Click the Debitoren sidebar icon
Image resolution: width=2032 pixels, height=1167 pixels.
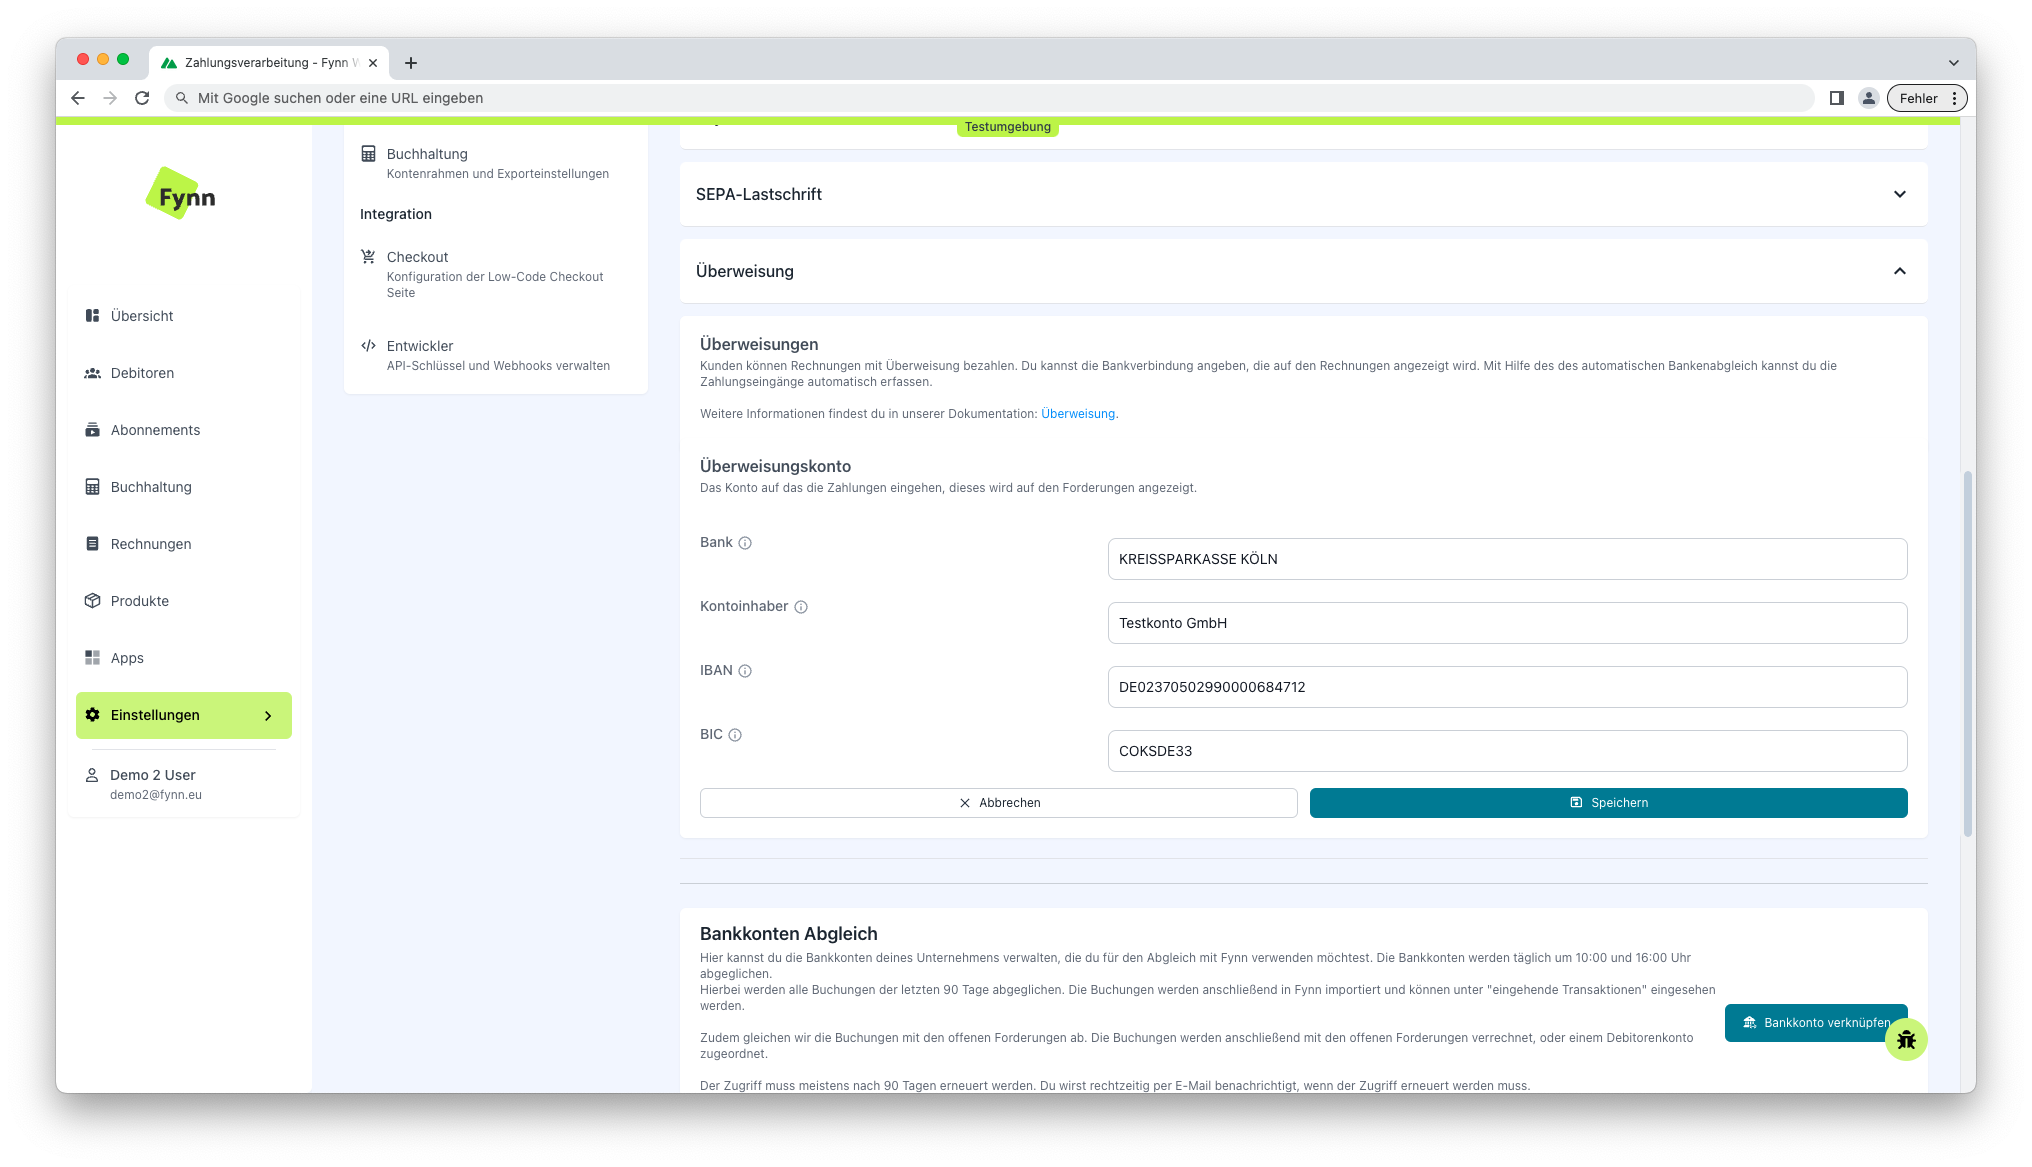[x=94, y=373]
